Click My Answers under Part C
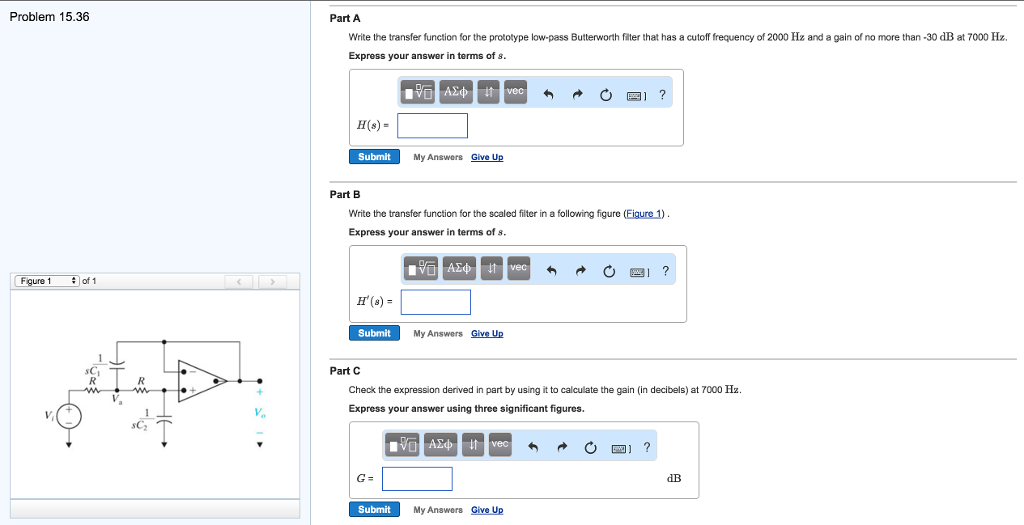 point(438,510)
